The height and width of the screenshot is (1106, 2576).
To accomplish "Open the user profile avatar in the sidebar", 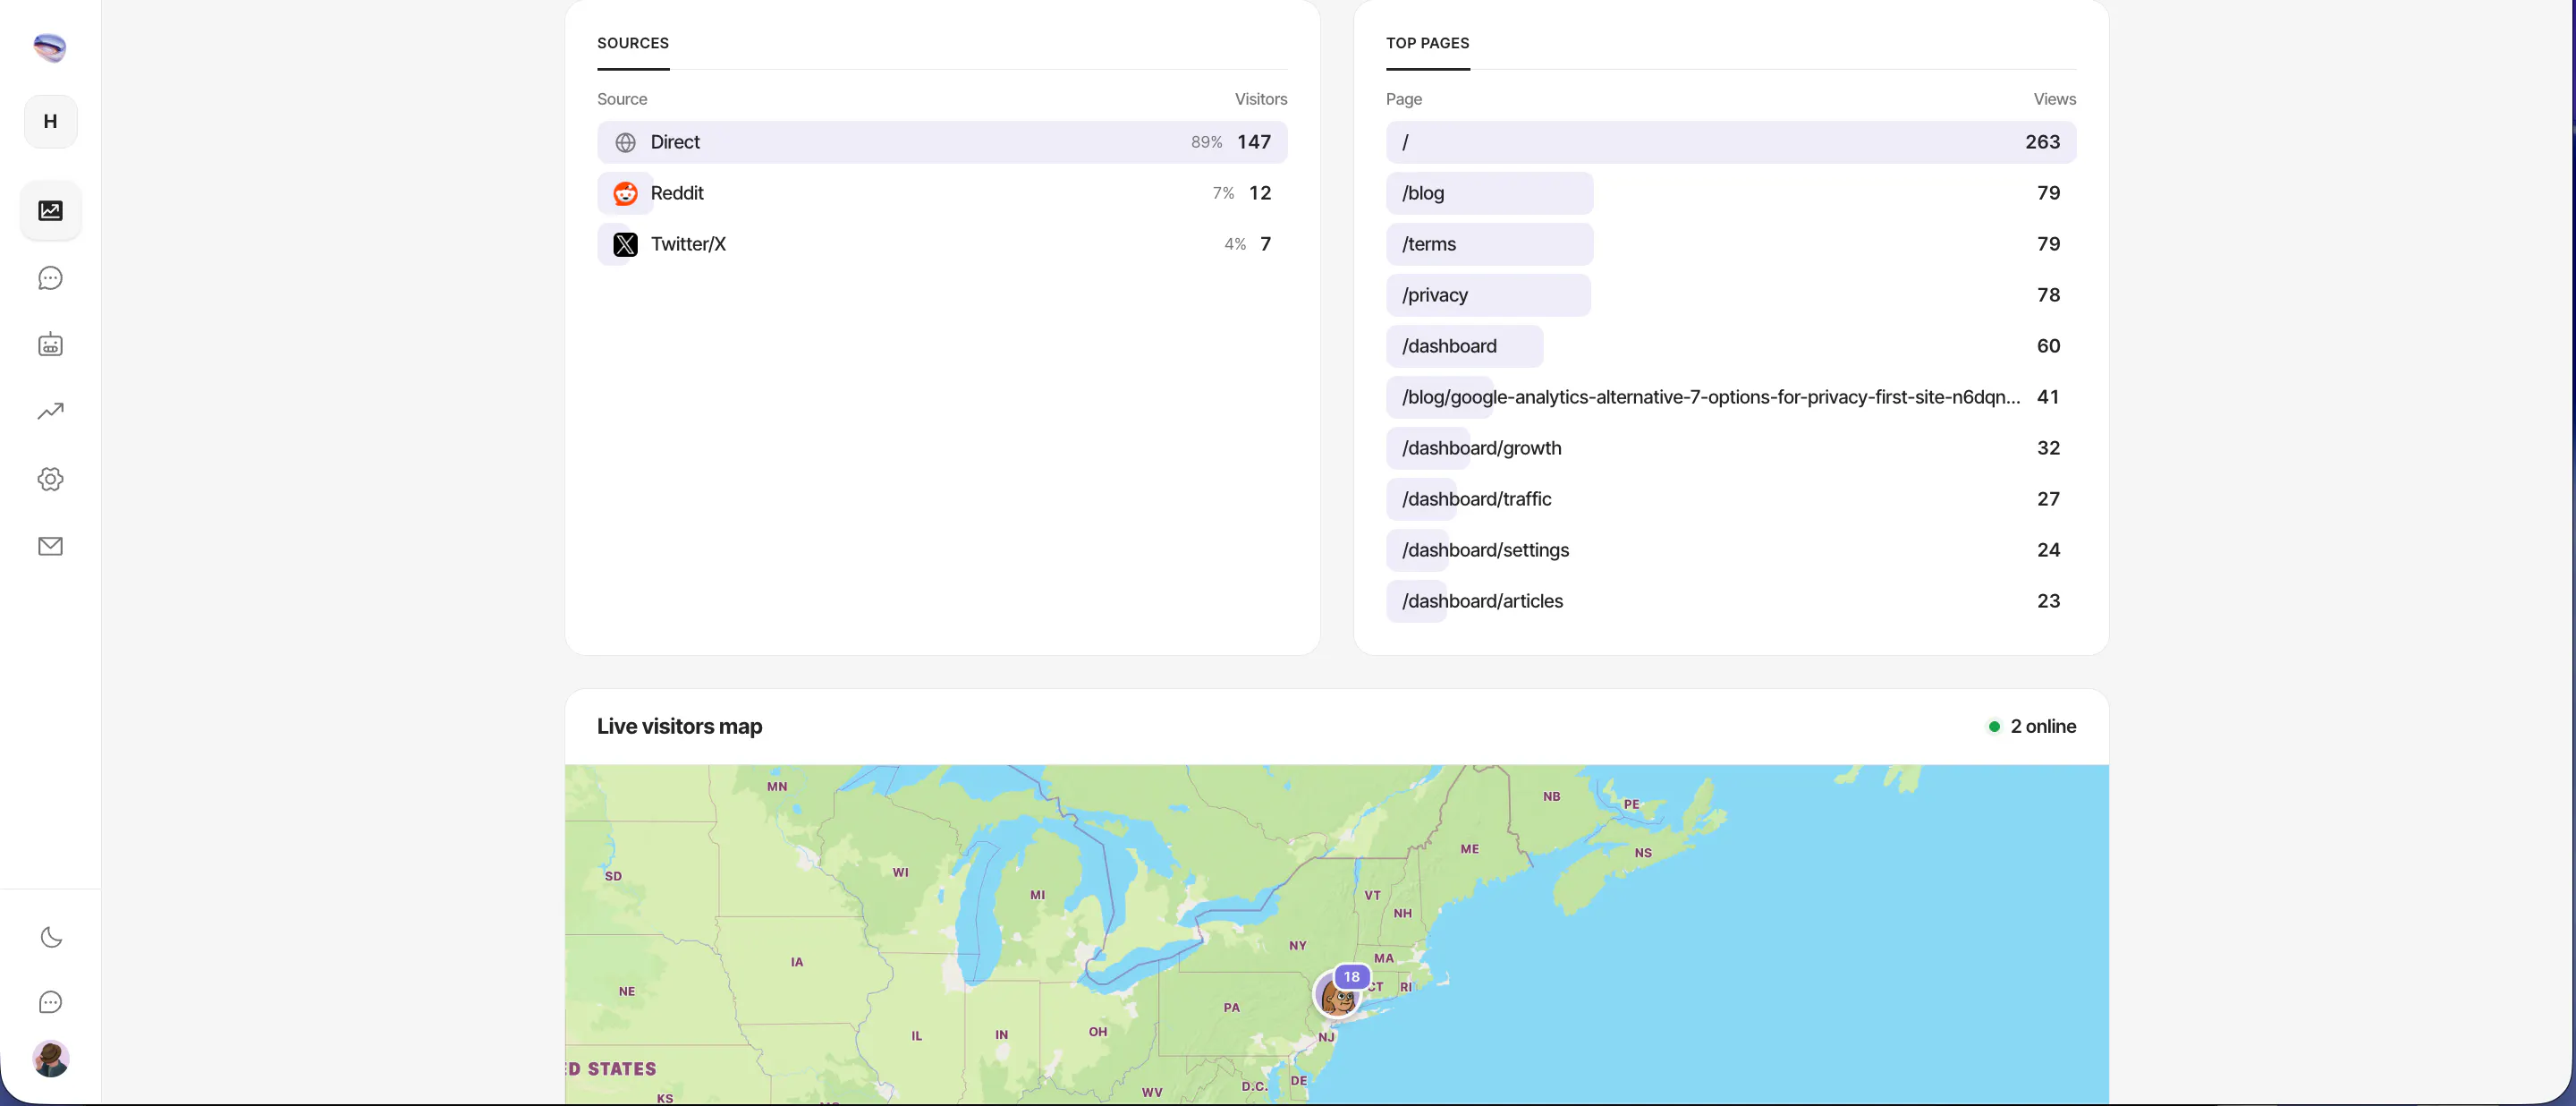I will [x=50, y=1058].
